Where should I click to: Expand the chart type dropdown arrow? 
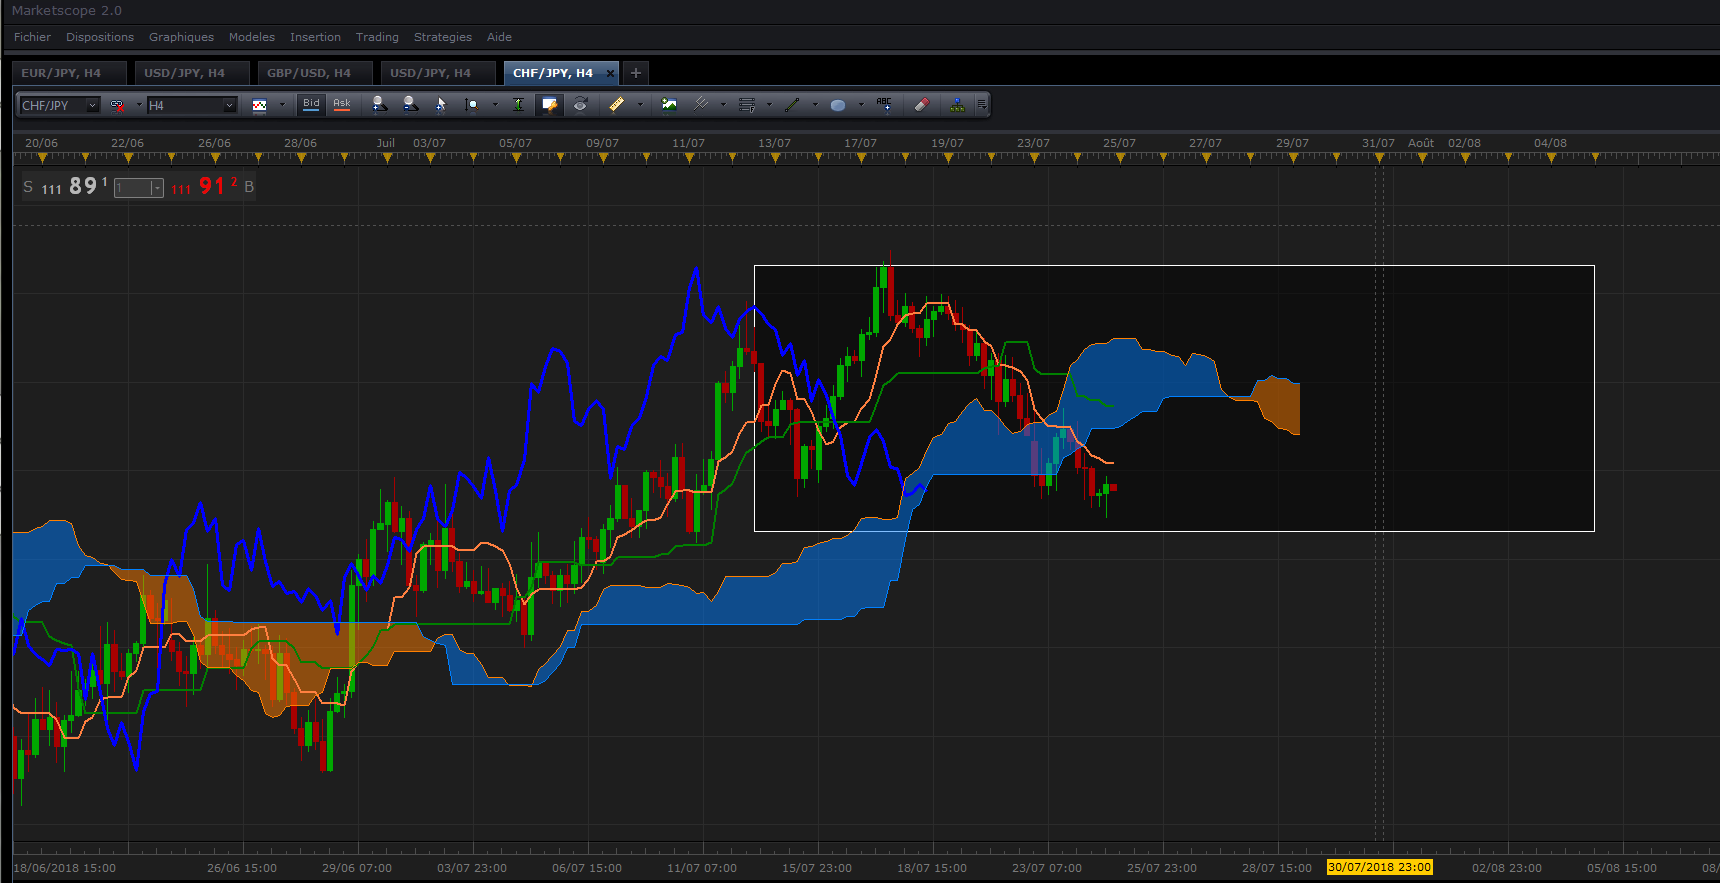pos(282,105)
